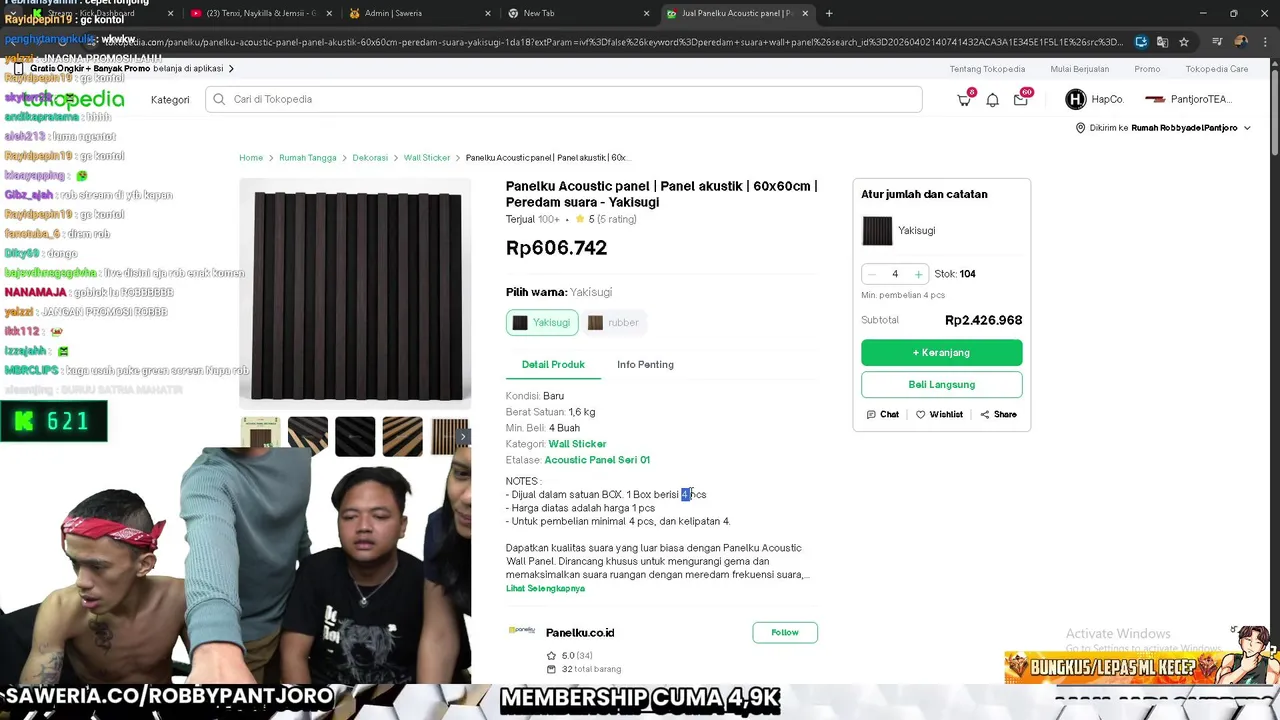This screenshot has height=720, width=1280.
Task: Open the inbox message icon
Action: (x=1020, y=99)
